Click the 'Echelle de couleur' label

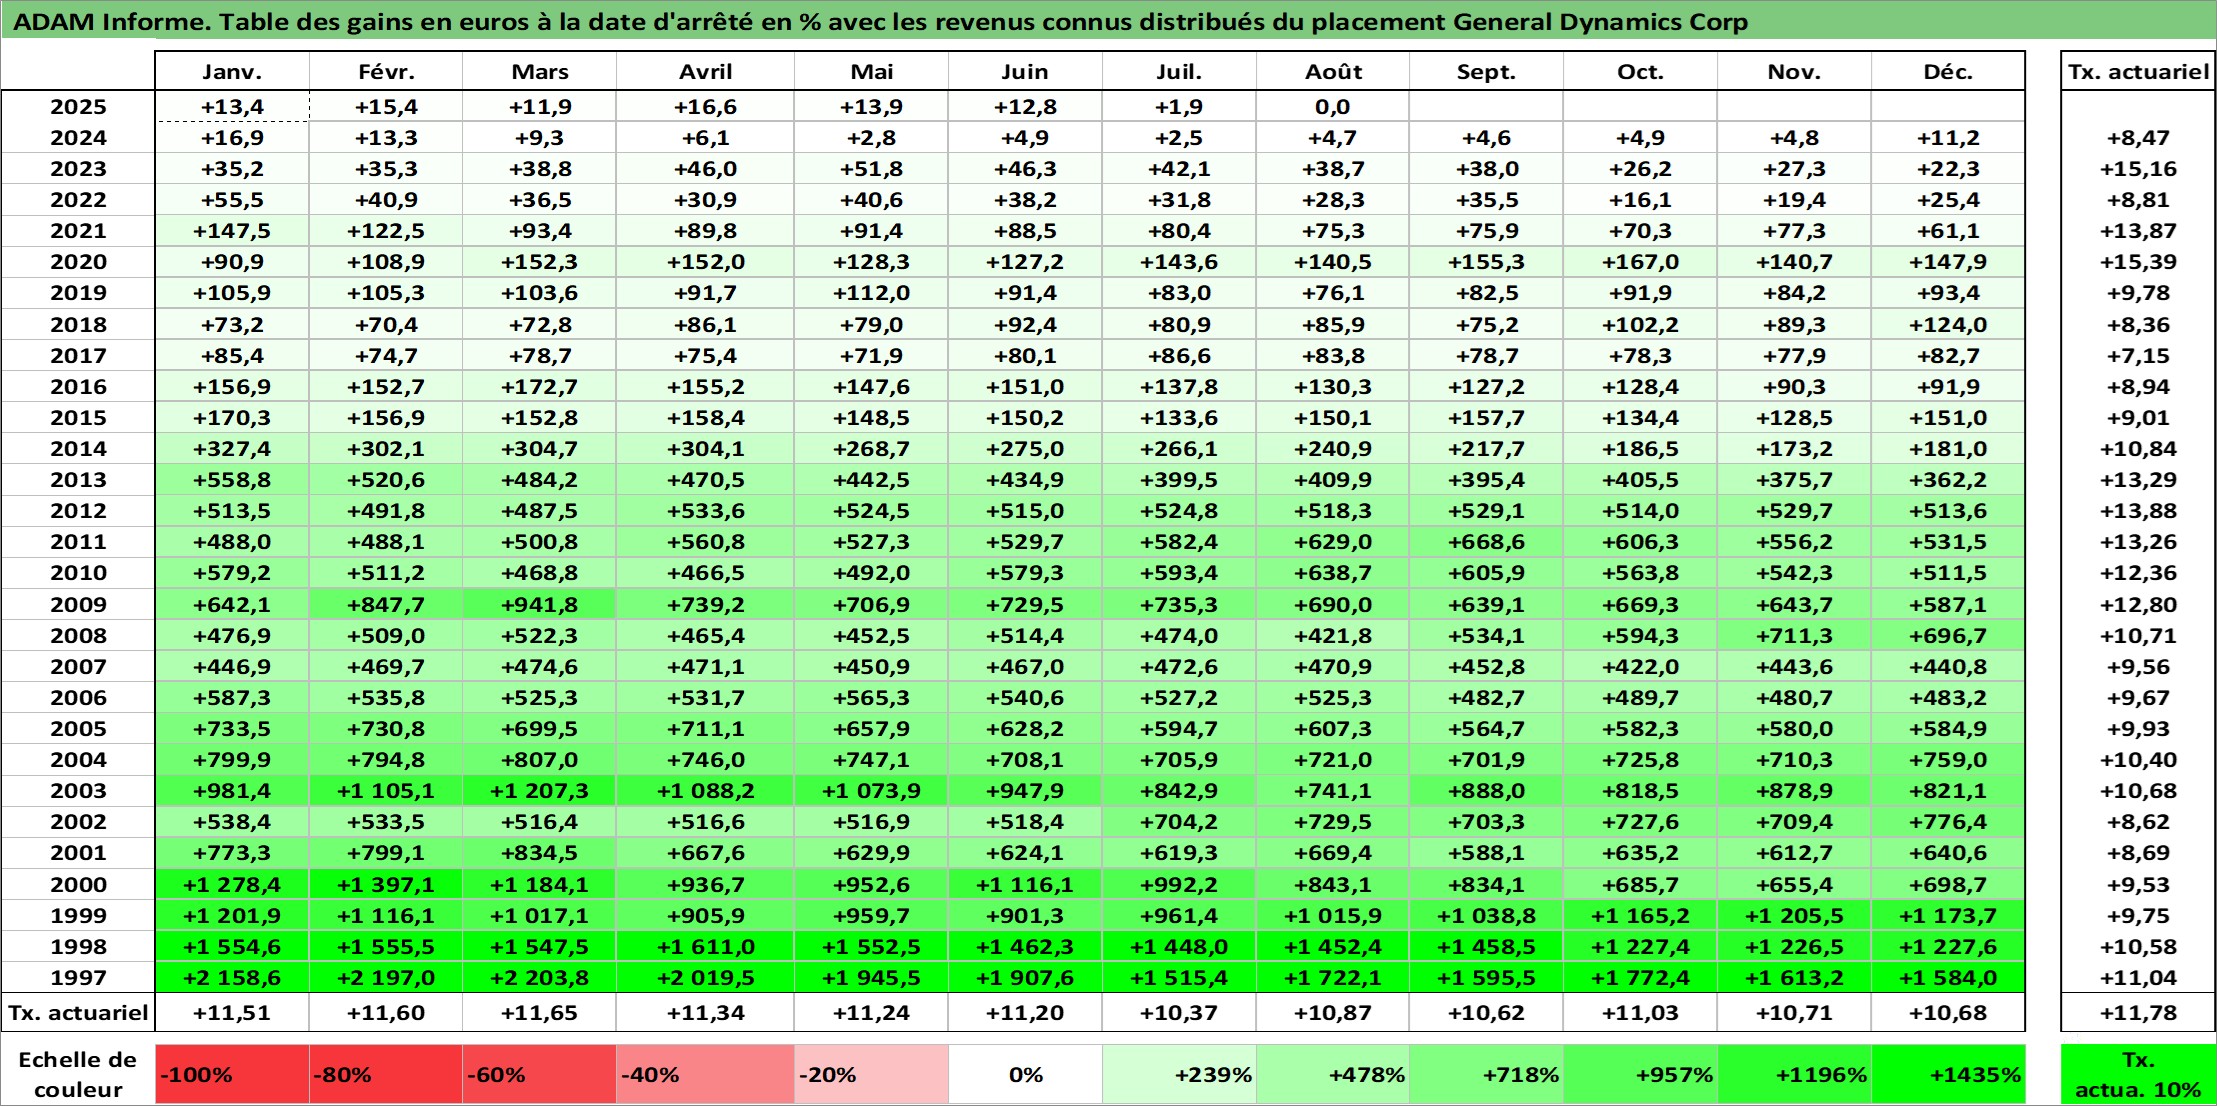click(78, 1074)
